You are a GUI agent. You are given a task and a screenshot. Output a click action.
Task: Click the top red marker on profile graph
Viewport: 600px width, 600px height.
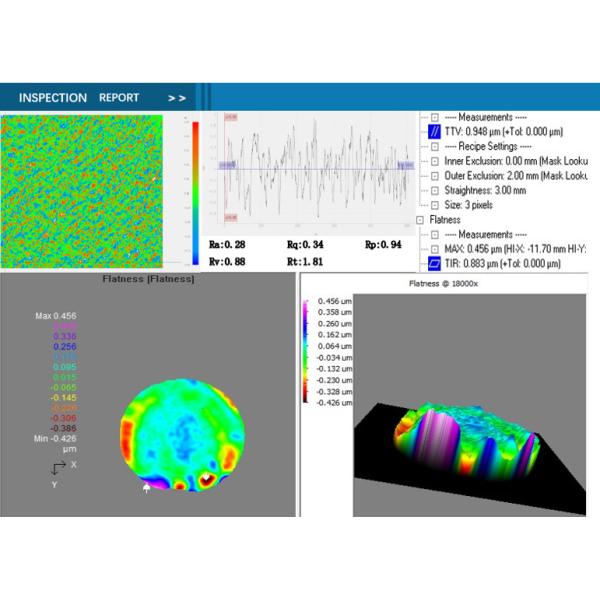point(230,118)
